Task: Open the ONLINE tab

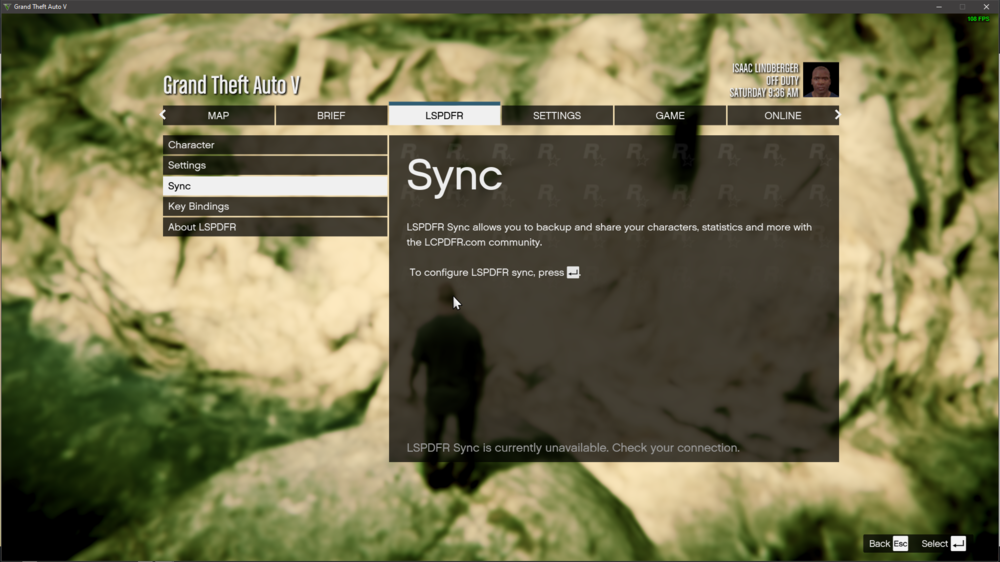Action: click(x=783, y=115)
